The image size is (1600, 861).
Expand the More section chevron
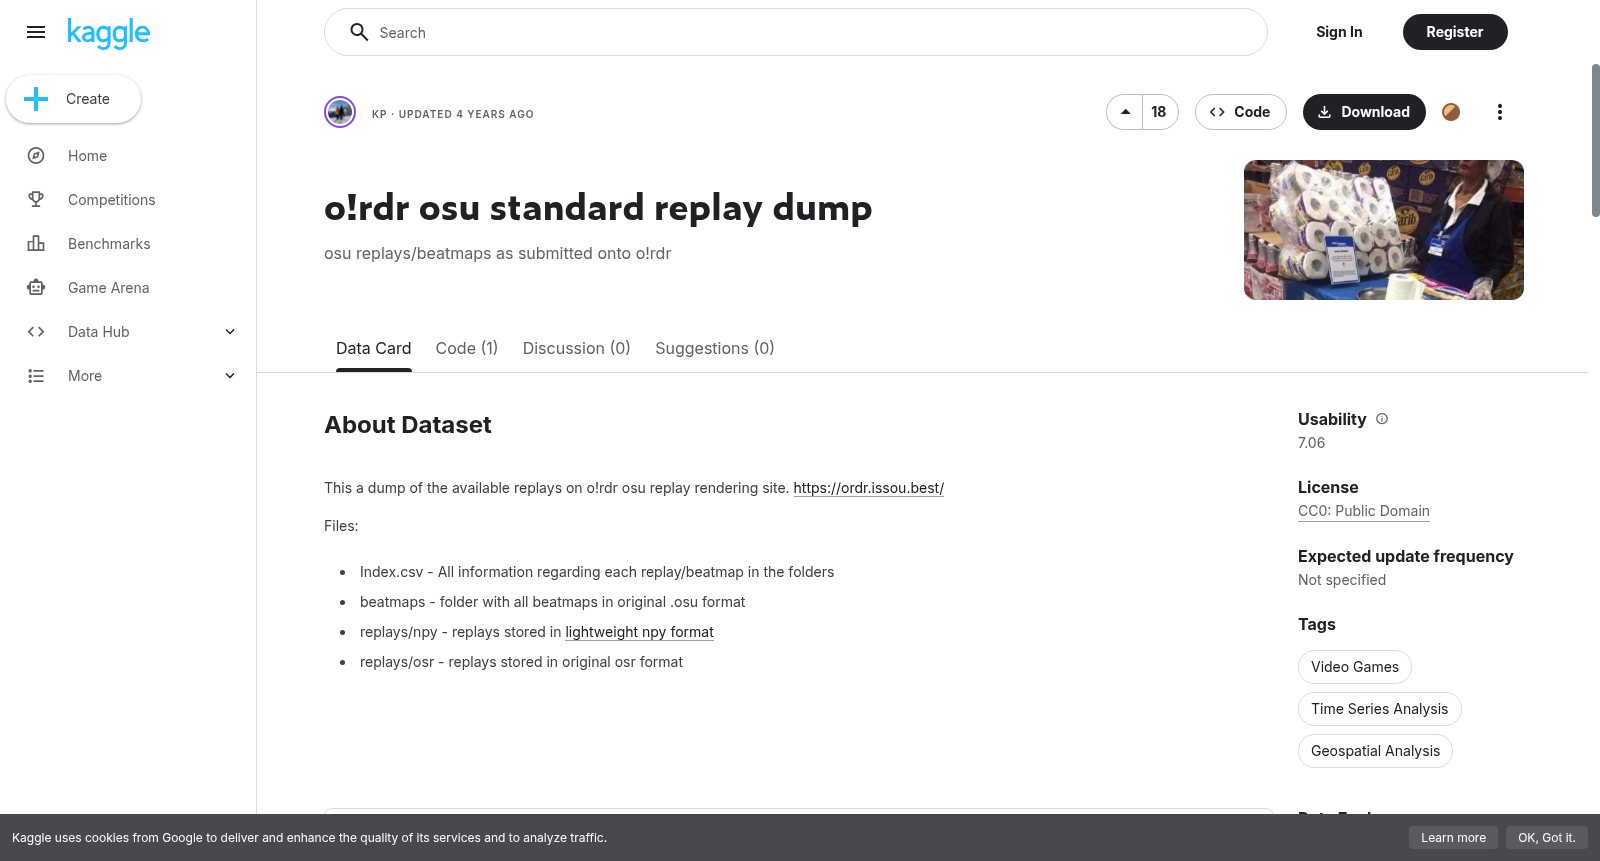(x=230, y=376)
